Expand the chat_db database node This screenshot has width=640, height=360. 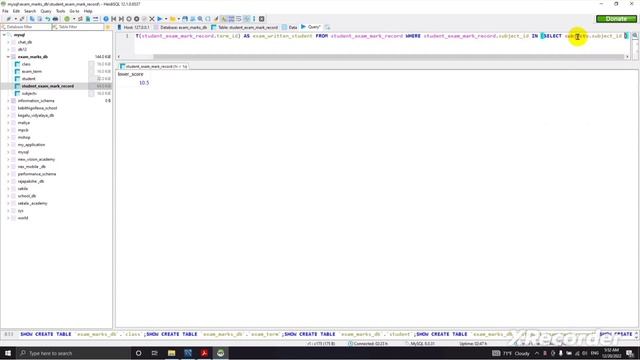click(8, 42)
